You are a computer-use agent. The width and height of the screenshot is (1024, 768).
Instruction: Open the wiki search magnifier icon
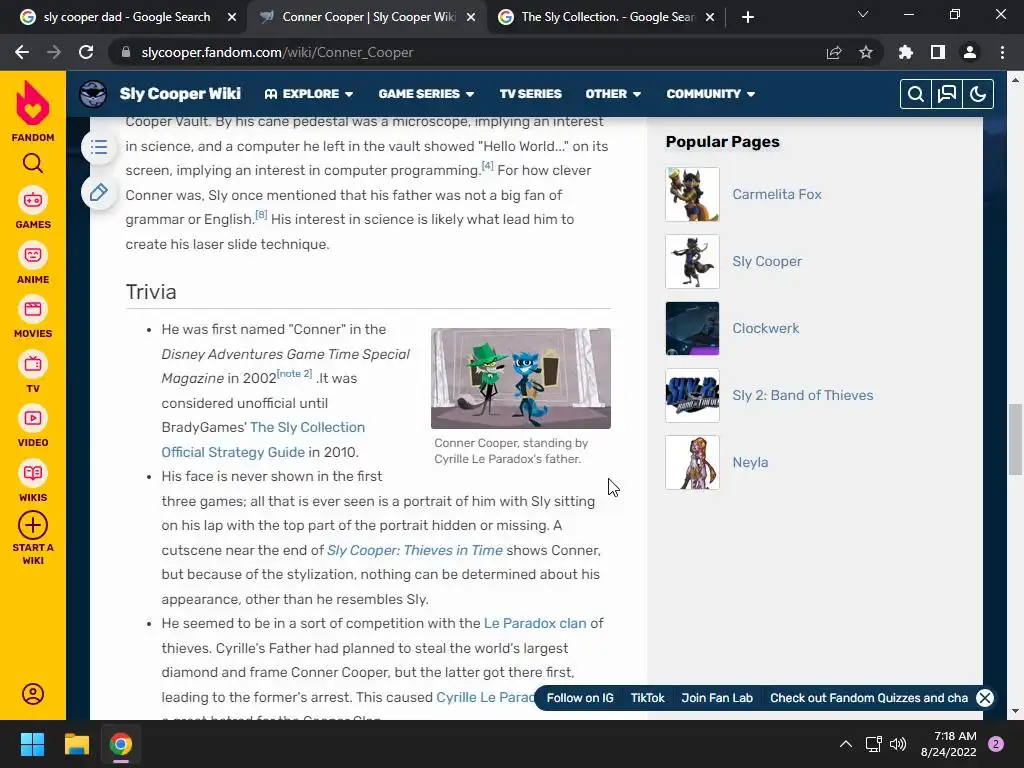916,94
